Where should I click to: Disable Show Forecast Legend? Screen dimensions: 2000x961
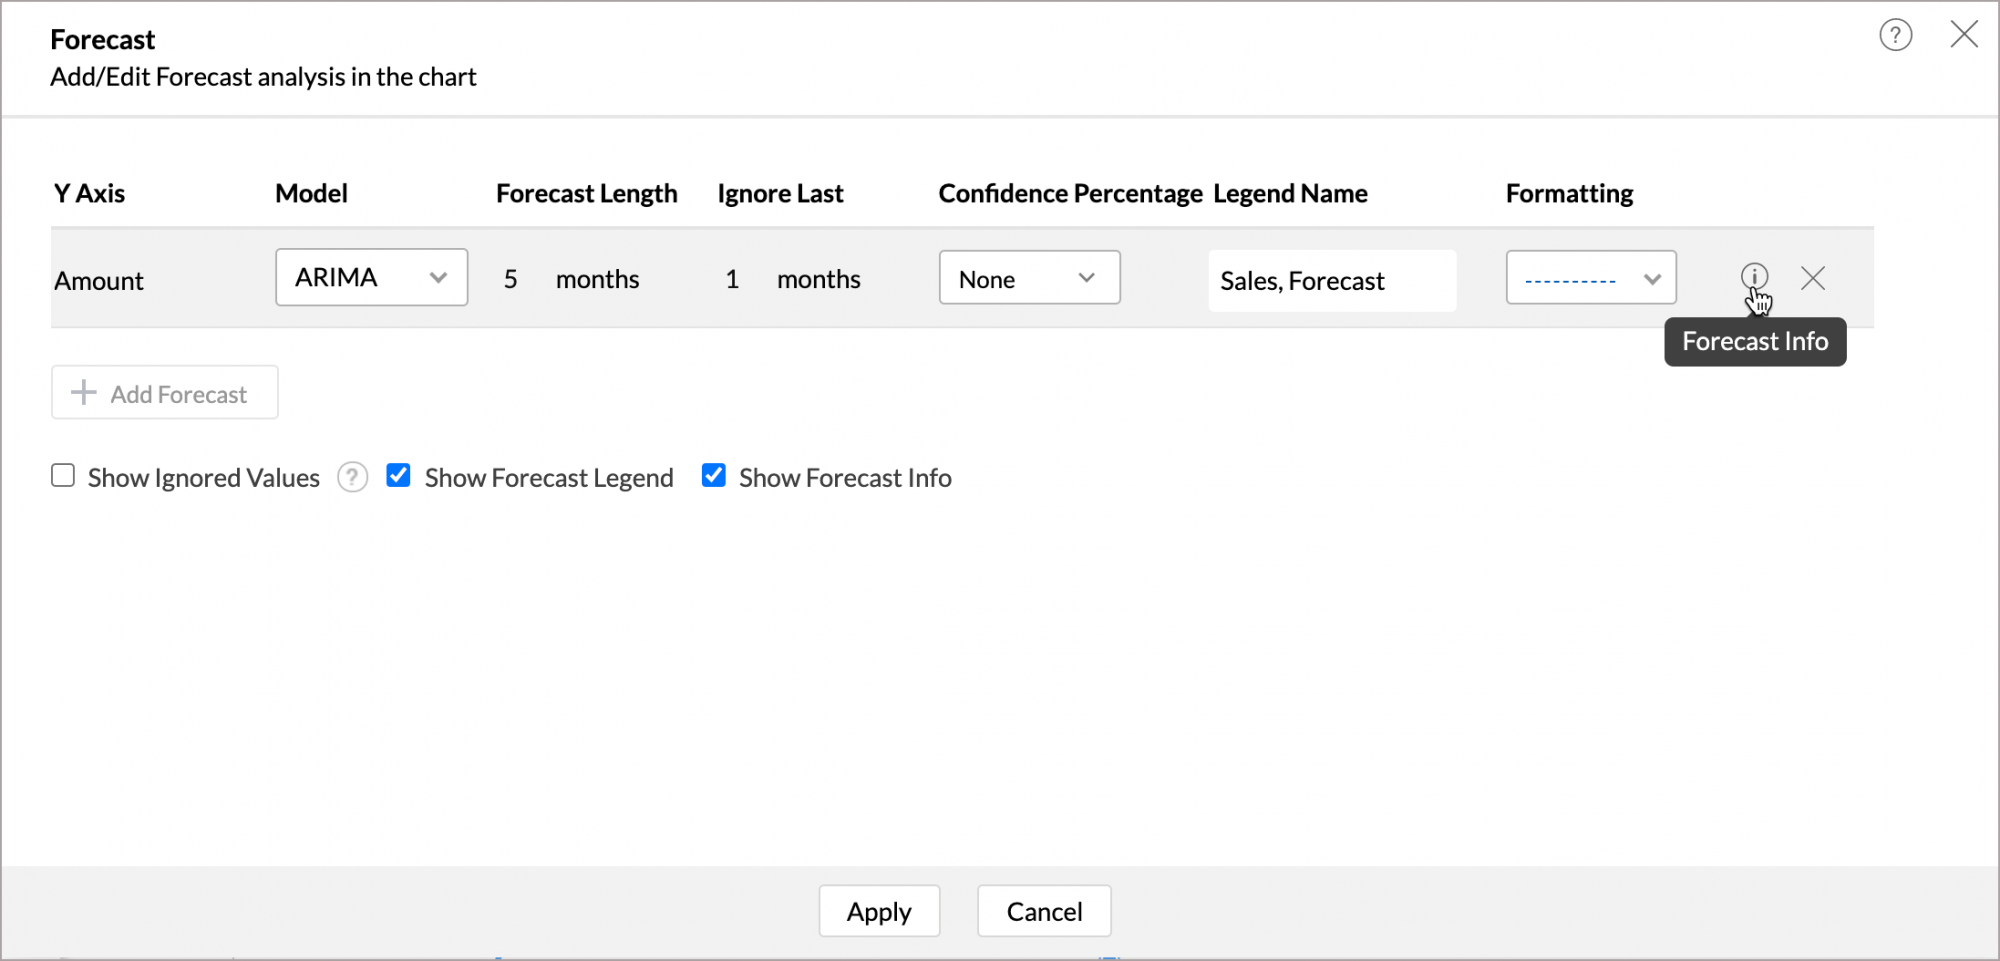[398, 475]
